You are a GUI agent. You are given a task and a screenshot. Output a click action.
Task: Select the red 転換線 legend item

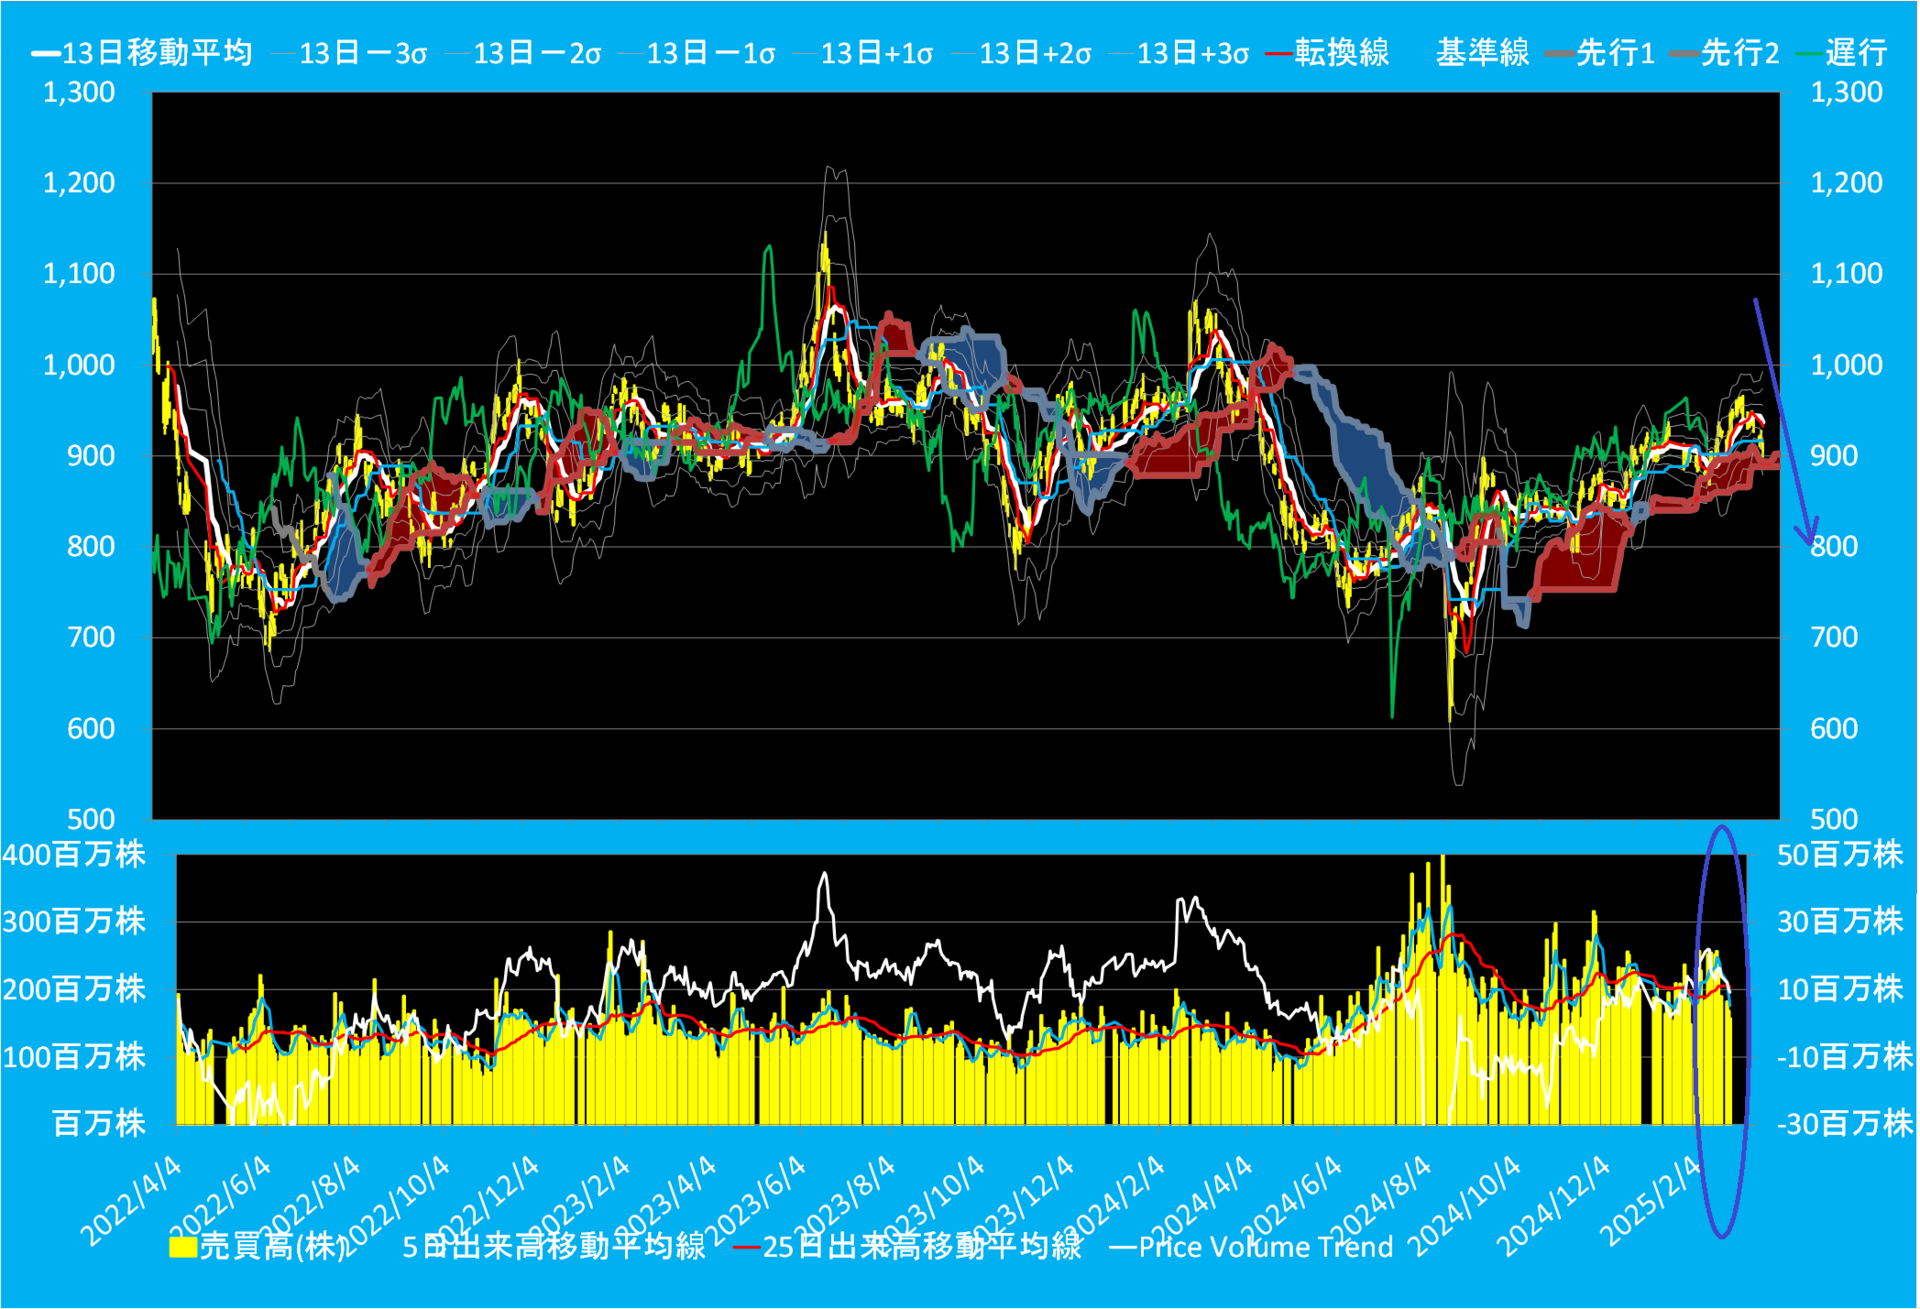click(x=1327, y=52)
